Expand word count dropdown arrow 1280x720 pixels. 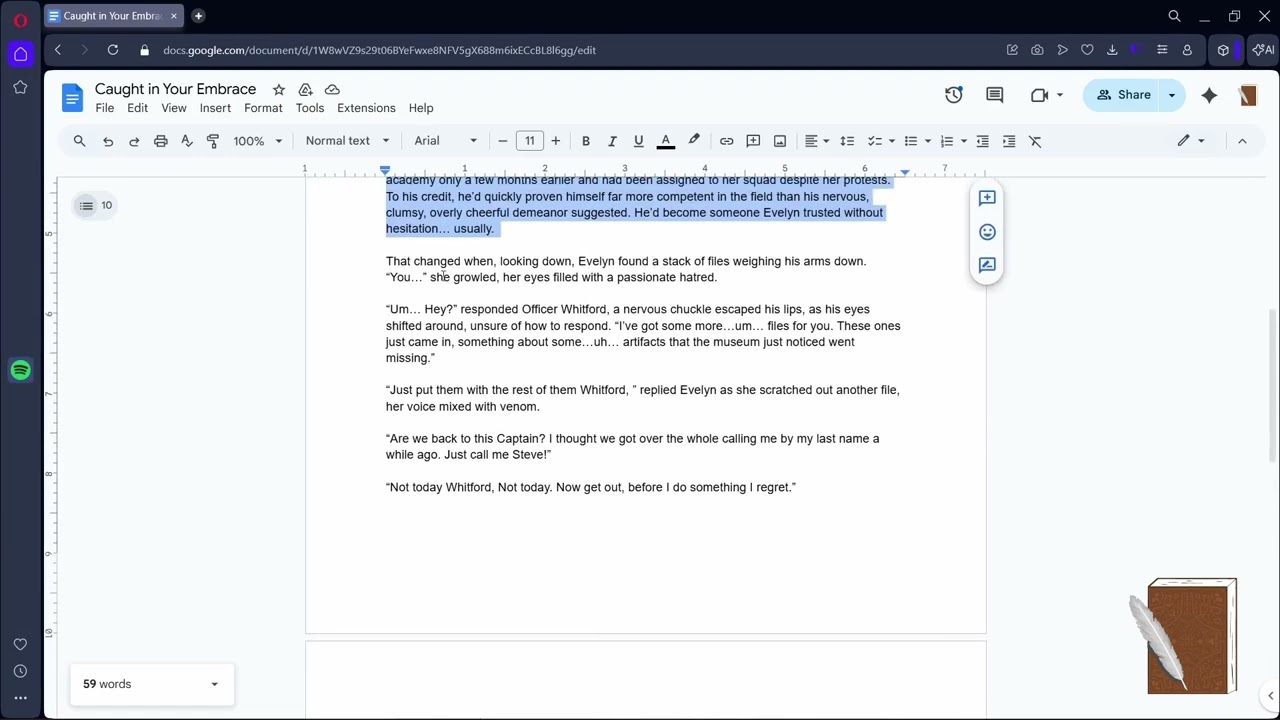[x=214, y=684]
